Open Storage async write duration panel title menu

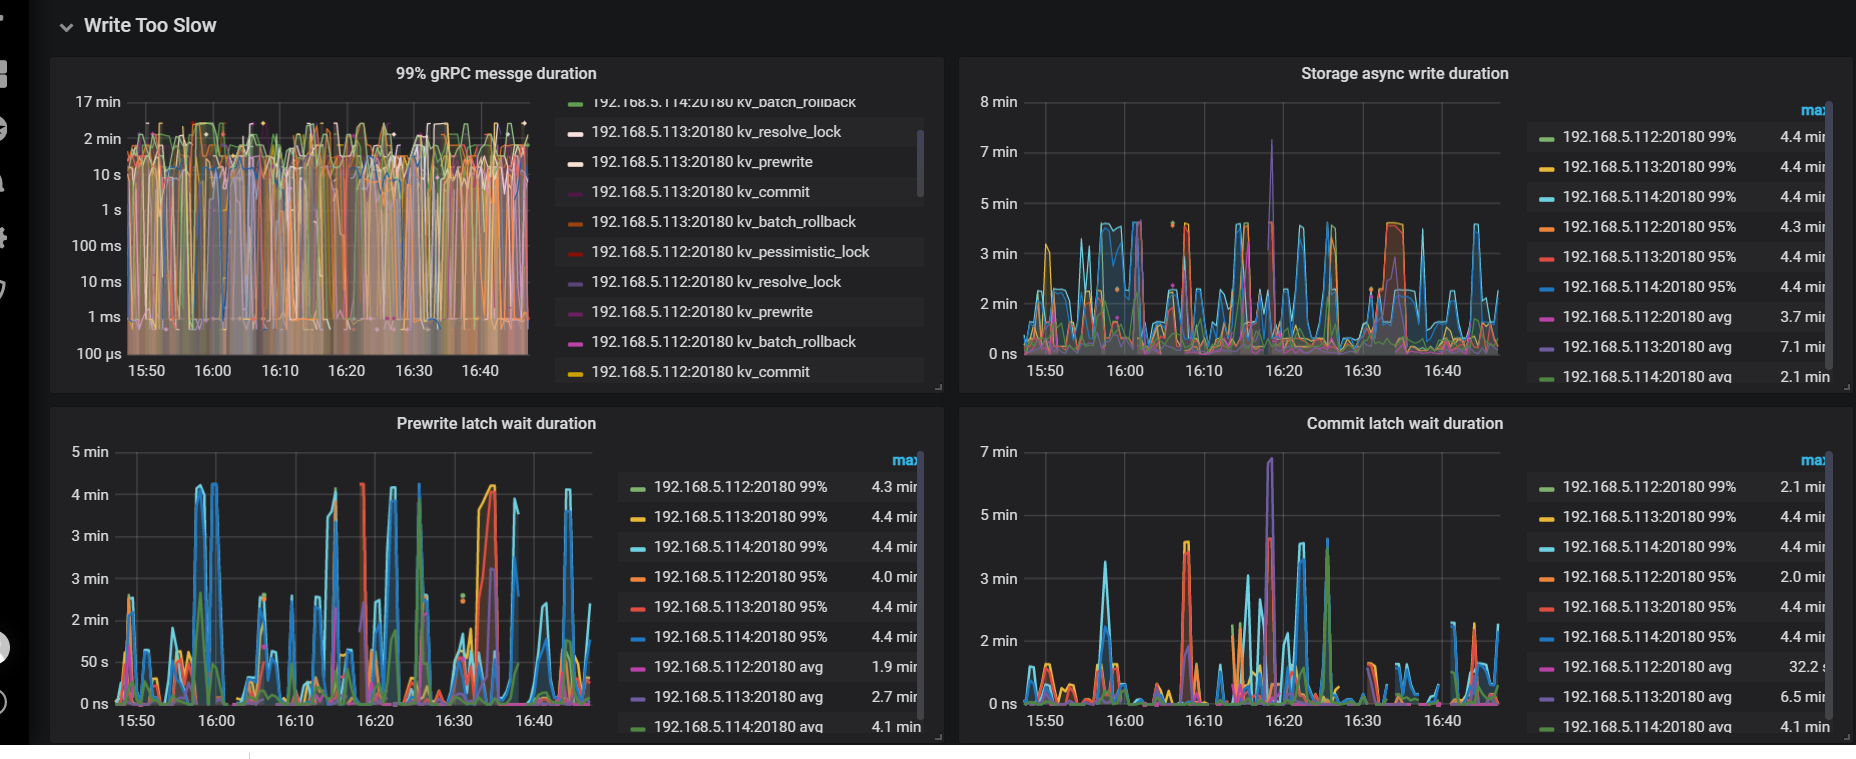[x=1404, y=74]
